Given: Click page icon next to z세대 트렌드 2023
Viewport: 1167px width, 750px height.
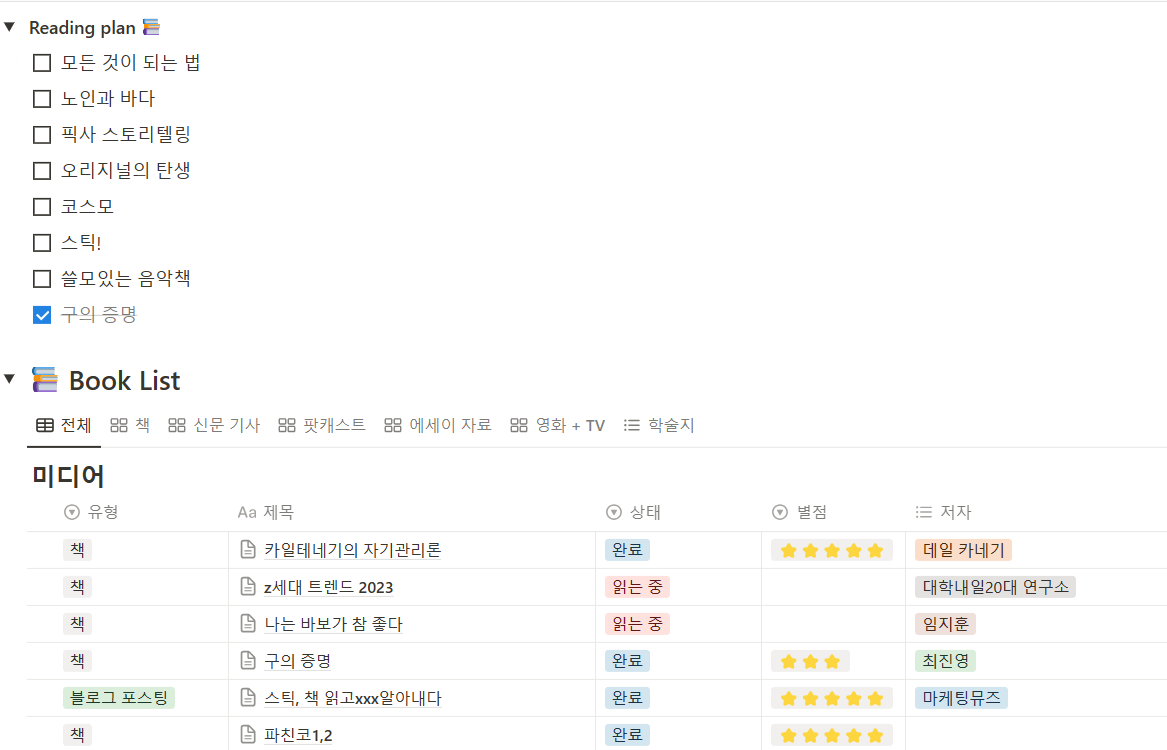Looking at the screenshot, I should point(249,587).
